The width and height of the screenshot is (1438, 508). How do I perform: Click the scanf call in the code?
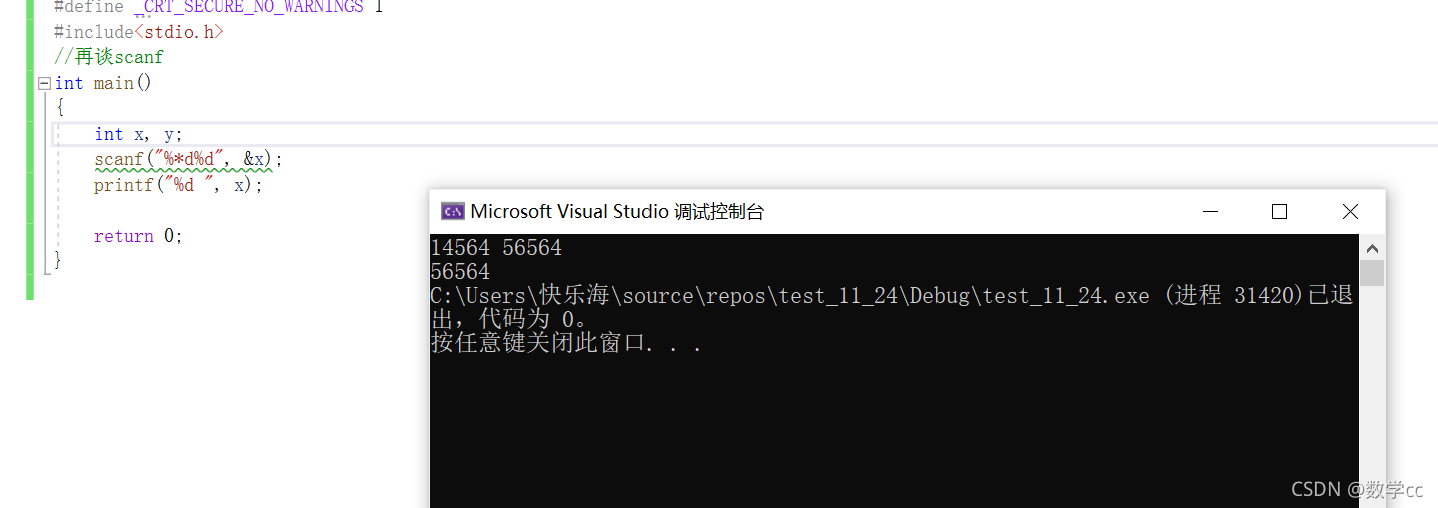point(189,159)
